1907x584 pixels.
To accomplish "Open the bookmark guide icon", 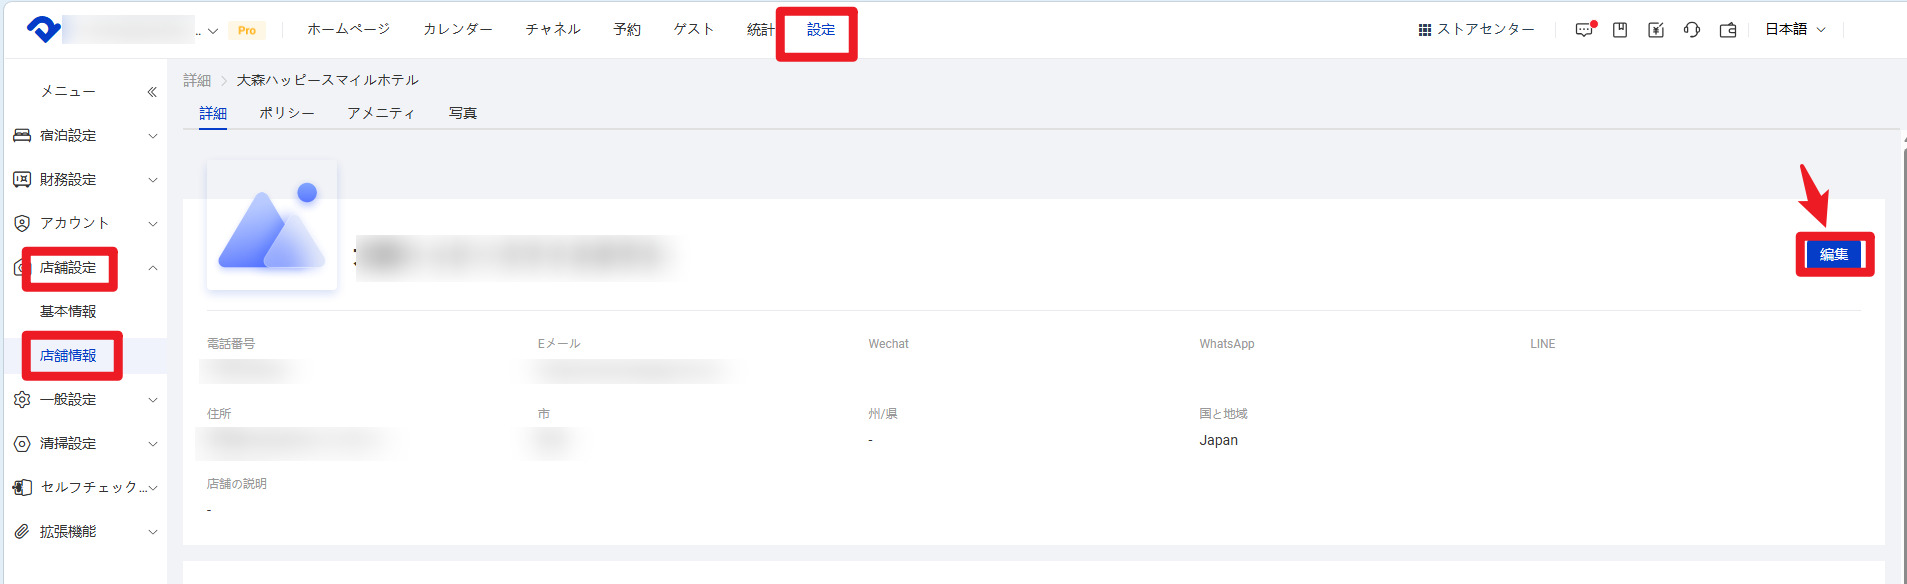I will [1620, 30].
